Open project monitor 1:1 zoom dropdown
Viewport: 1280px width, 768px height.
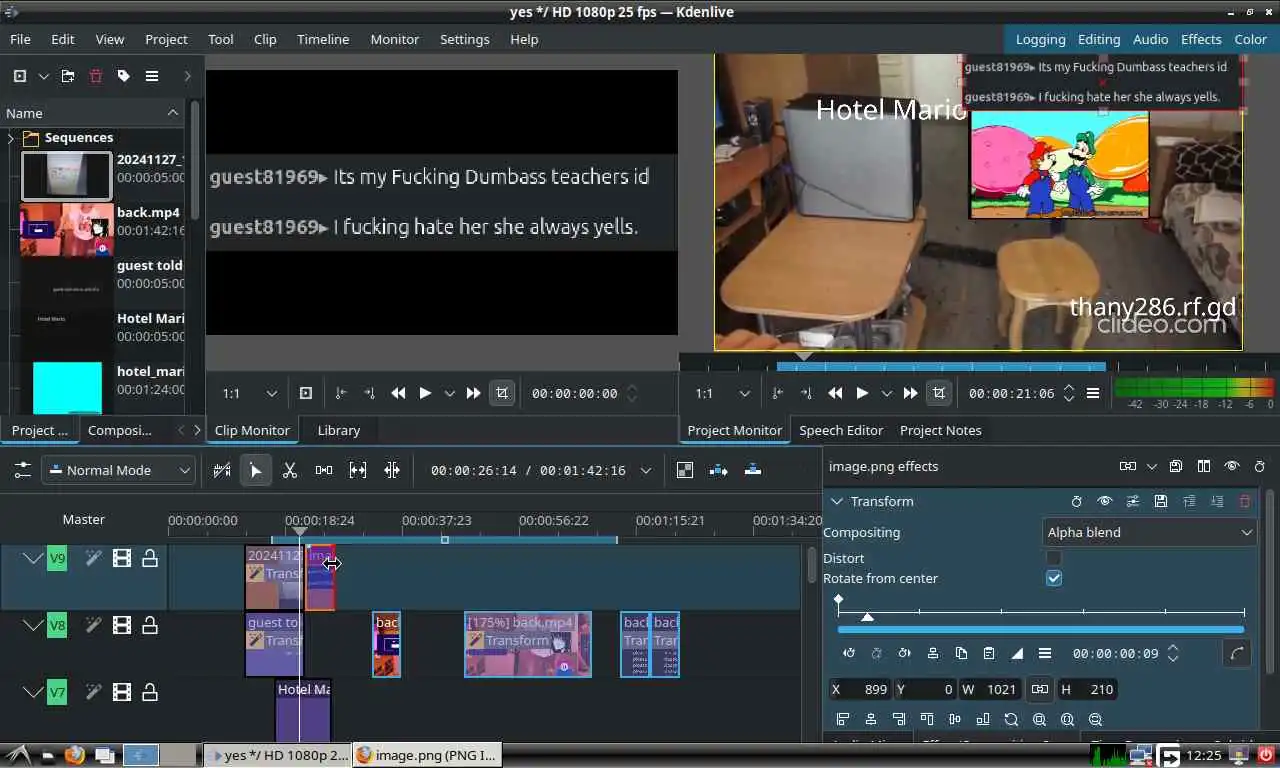[722, 393]
